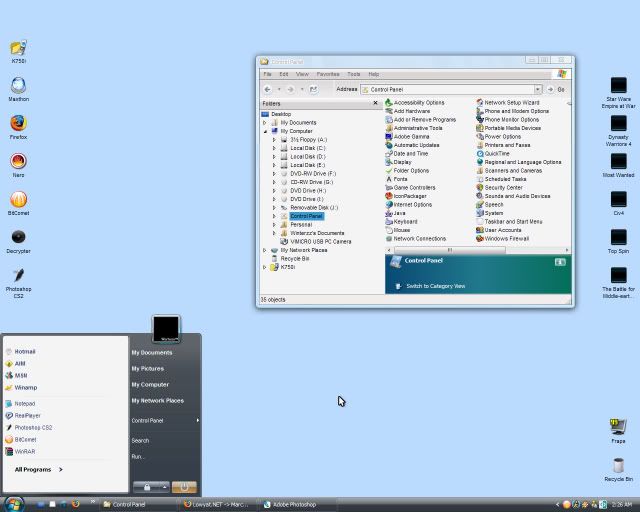Open the Tools menu
This screenshot has height=512, width=640.
353,74
